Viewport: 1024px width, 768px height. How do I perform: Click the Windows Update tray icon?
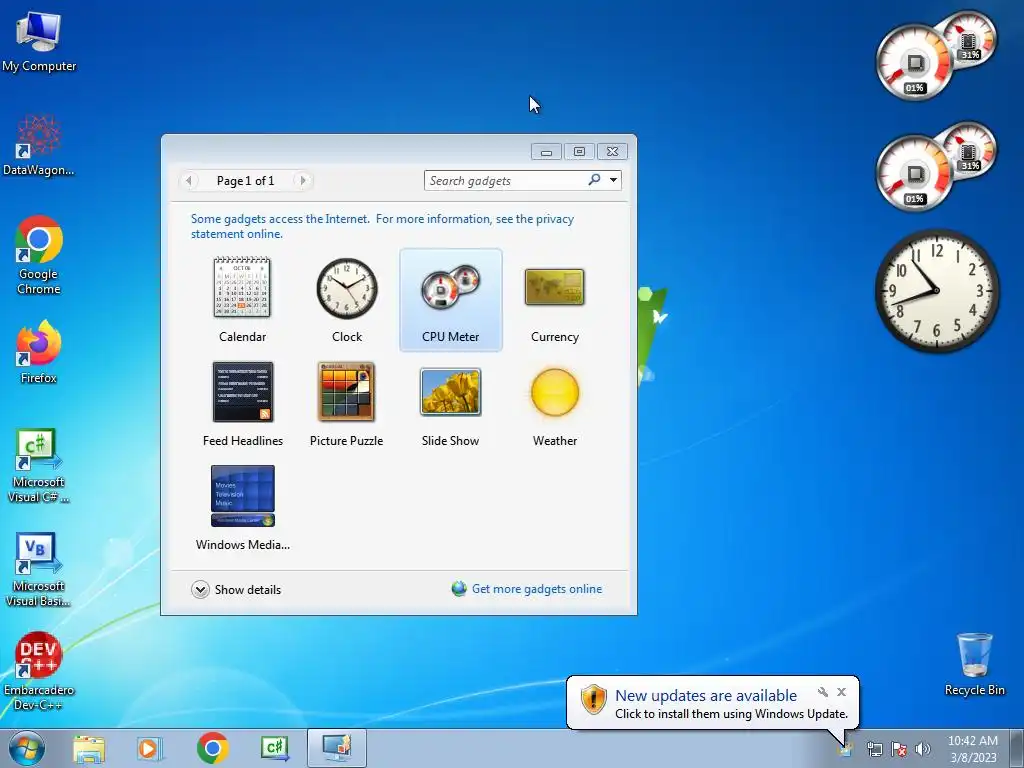[846, 748]
